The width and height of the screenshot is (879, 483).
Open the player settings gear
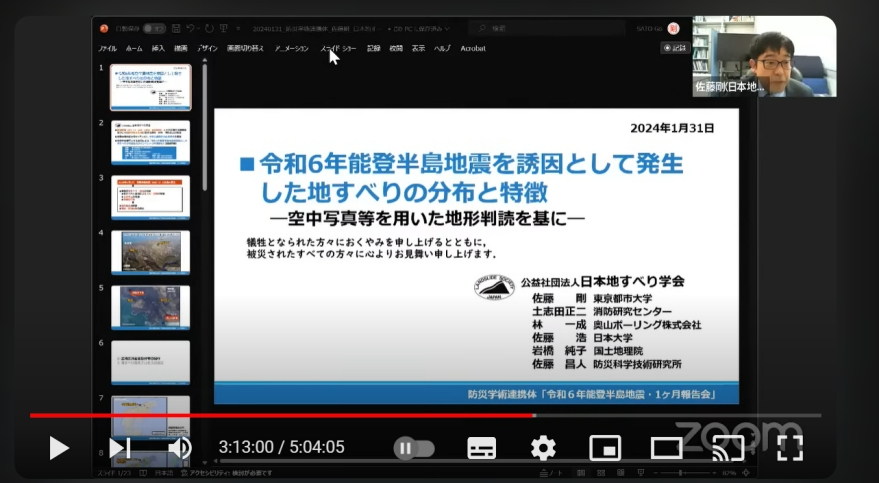[x=543, y=448]
